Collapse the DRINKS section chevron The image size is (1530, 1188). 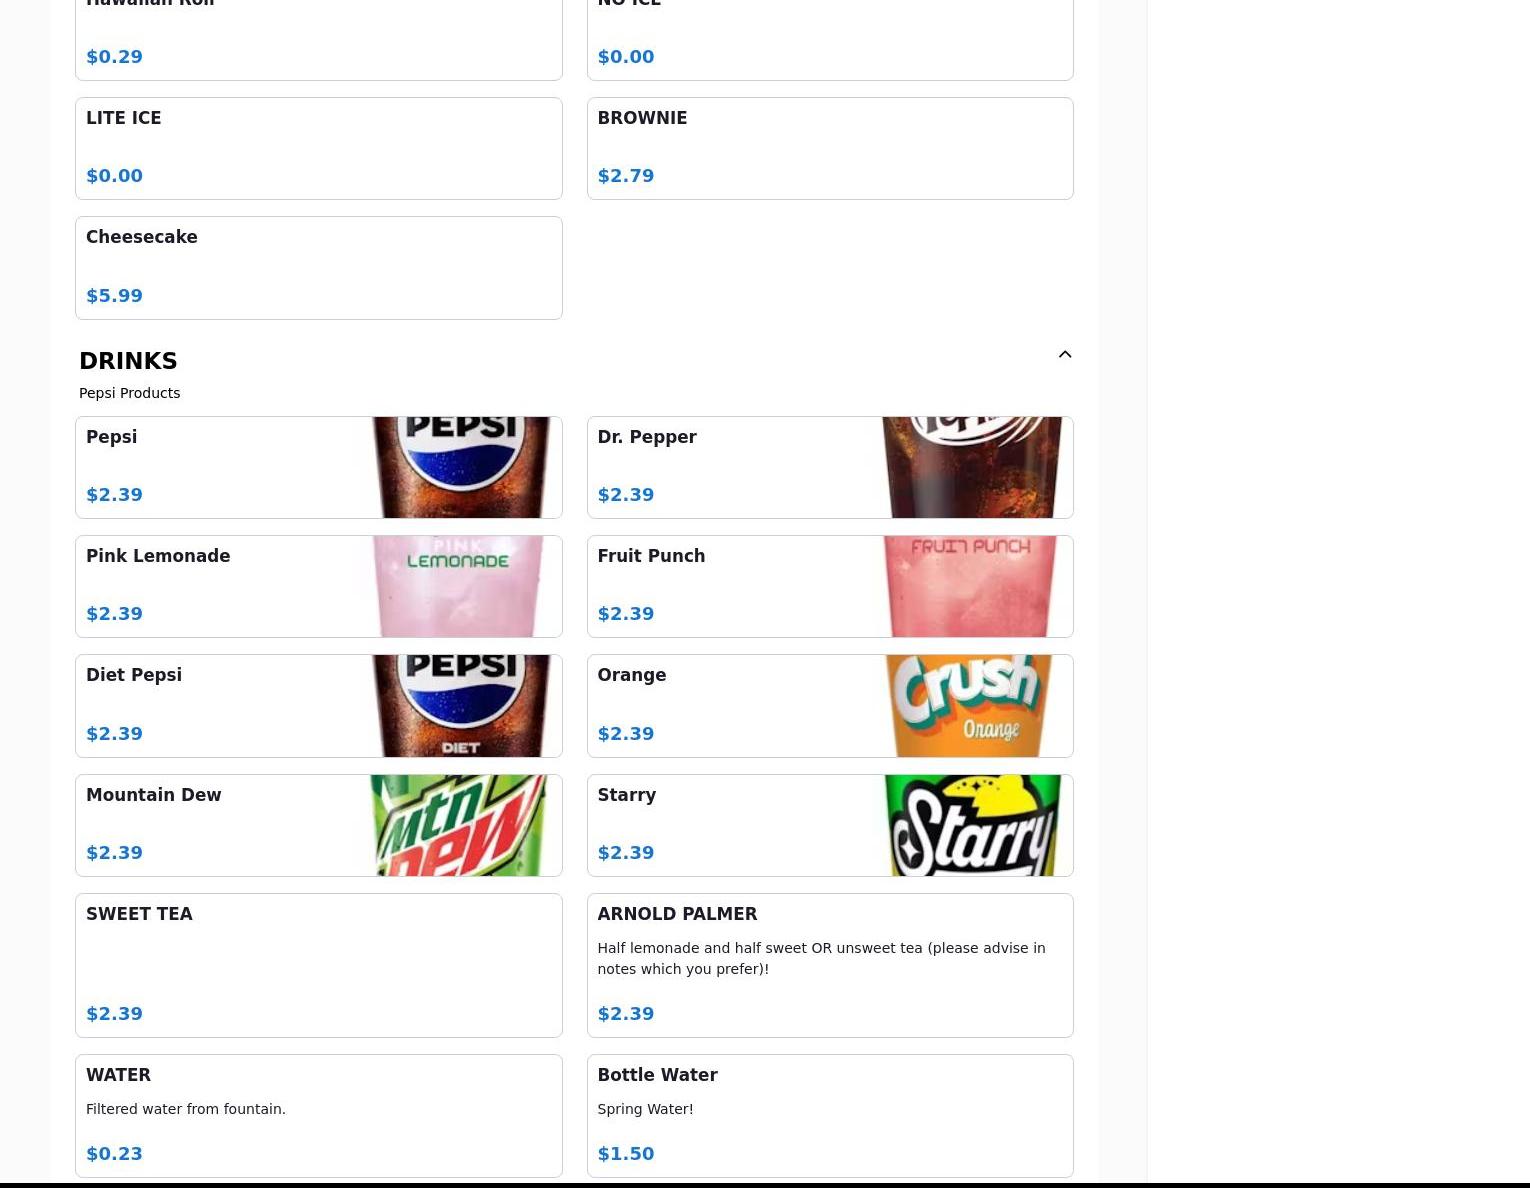click(1064, 354)
